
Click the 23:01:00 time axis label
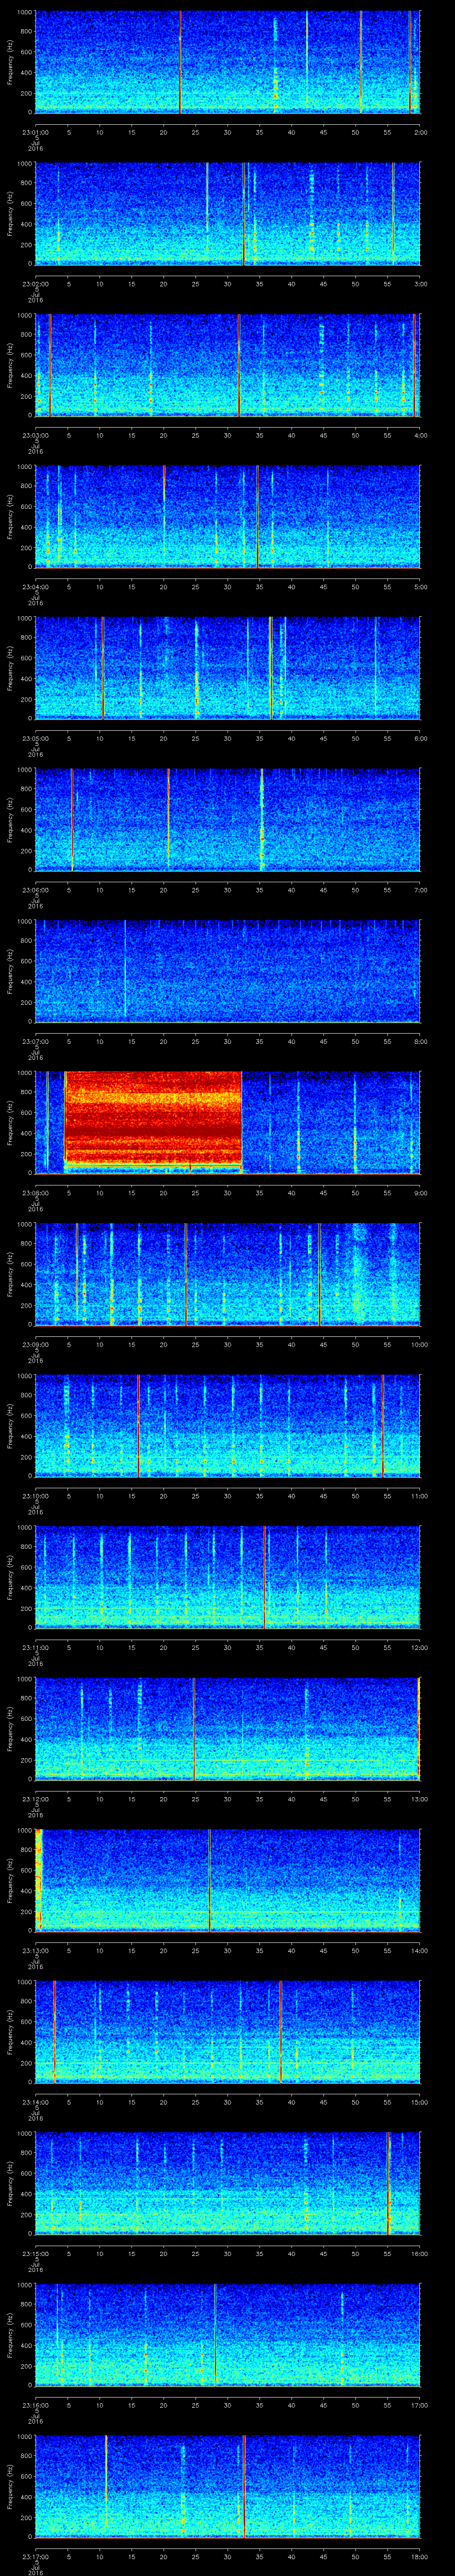point(35,132)
